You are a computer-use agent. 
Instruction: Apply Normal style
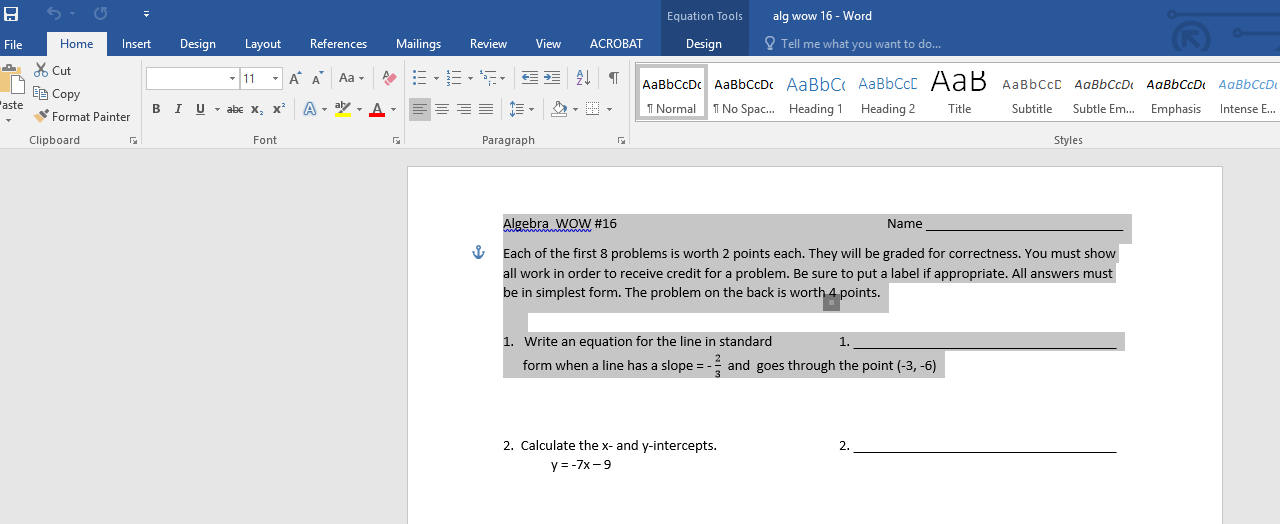click(x=672, y=93)
